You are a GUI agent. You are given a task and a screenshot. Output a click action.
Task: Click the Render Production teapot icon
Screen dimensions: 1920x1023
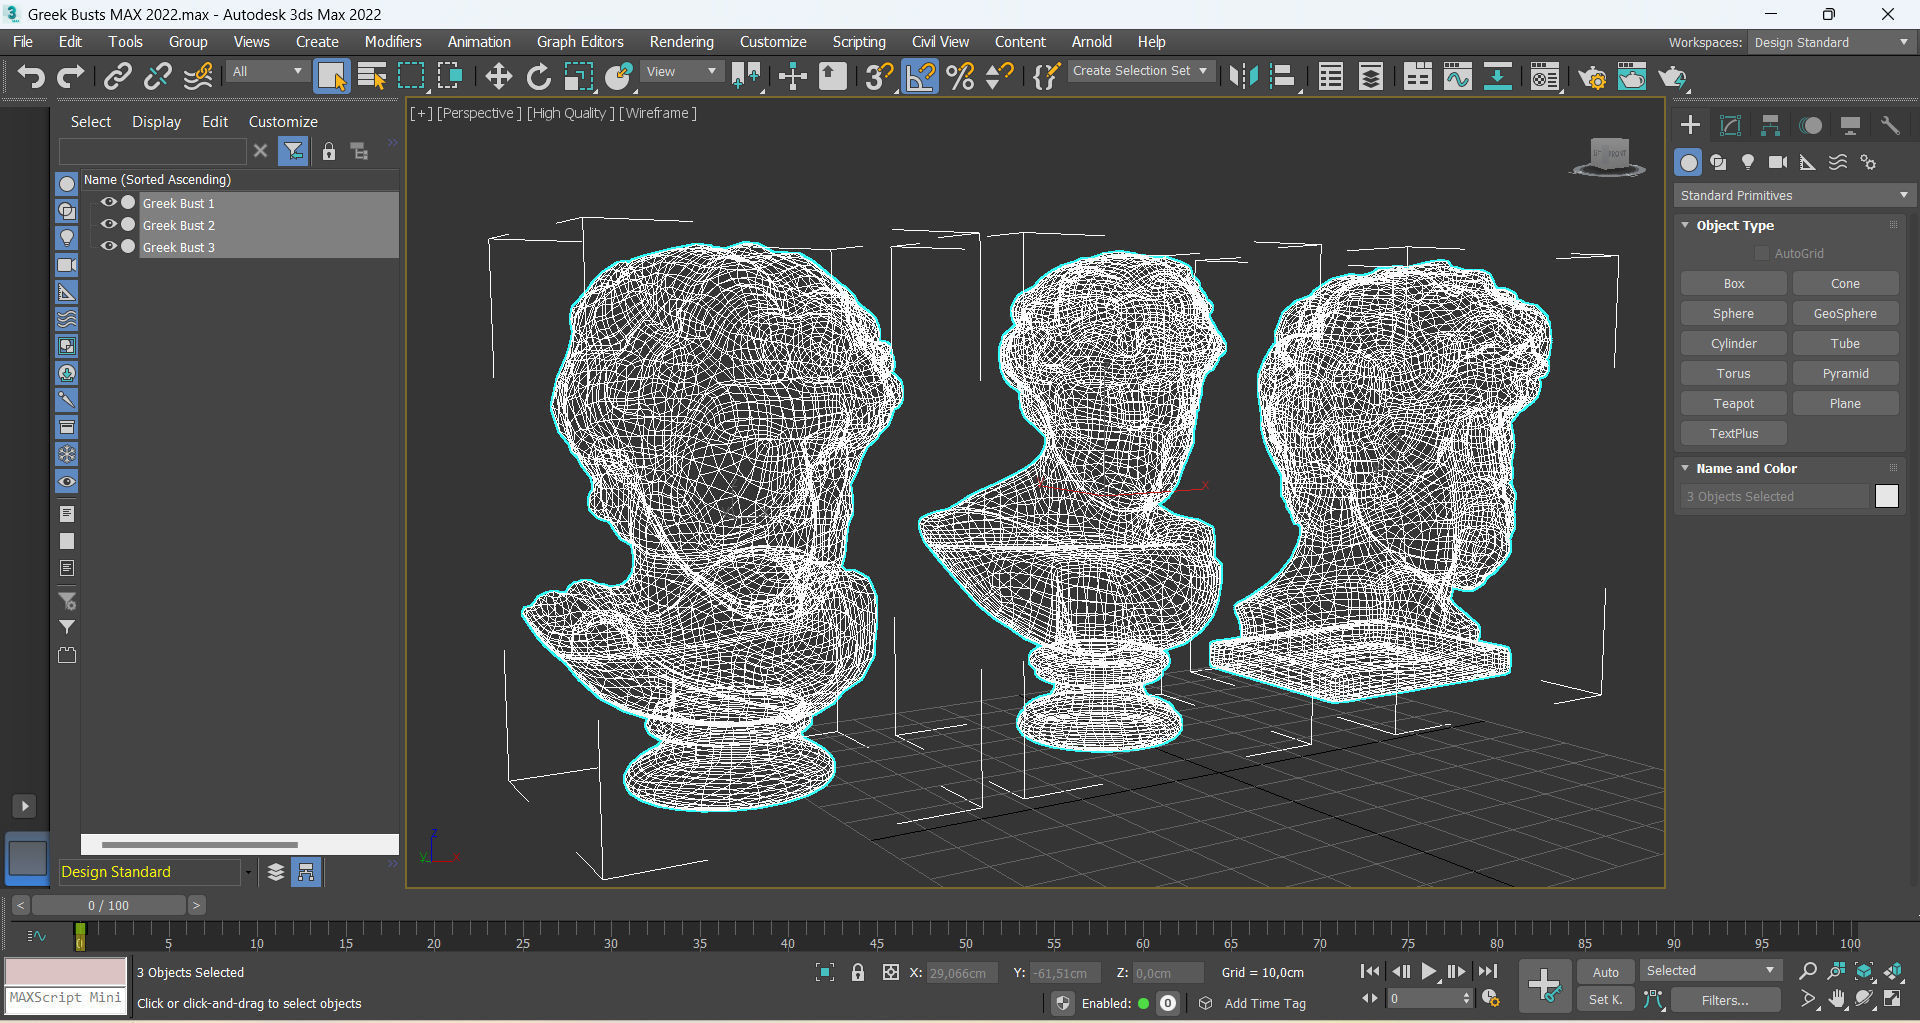(1673, 77)
